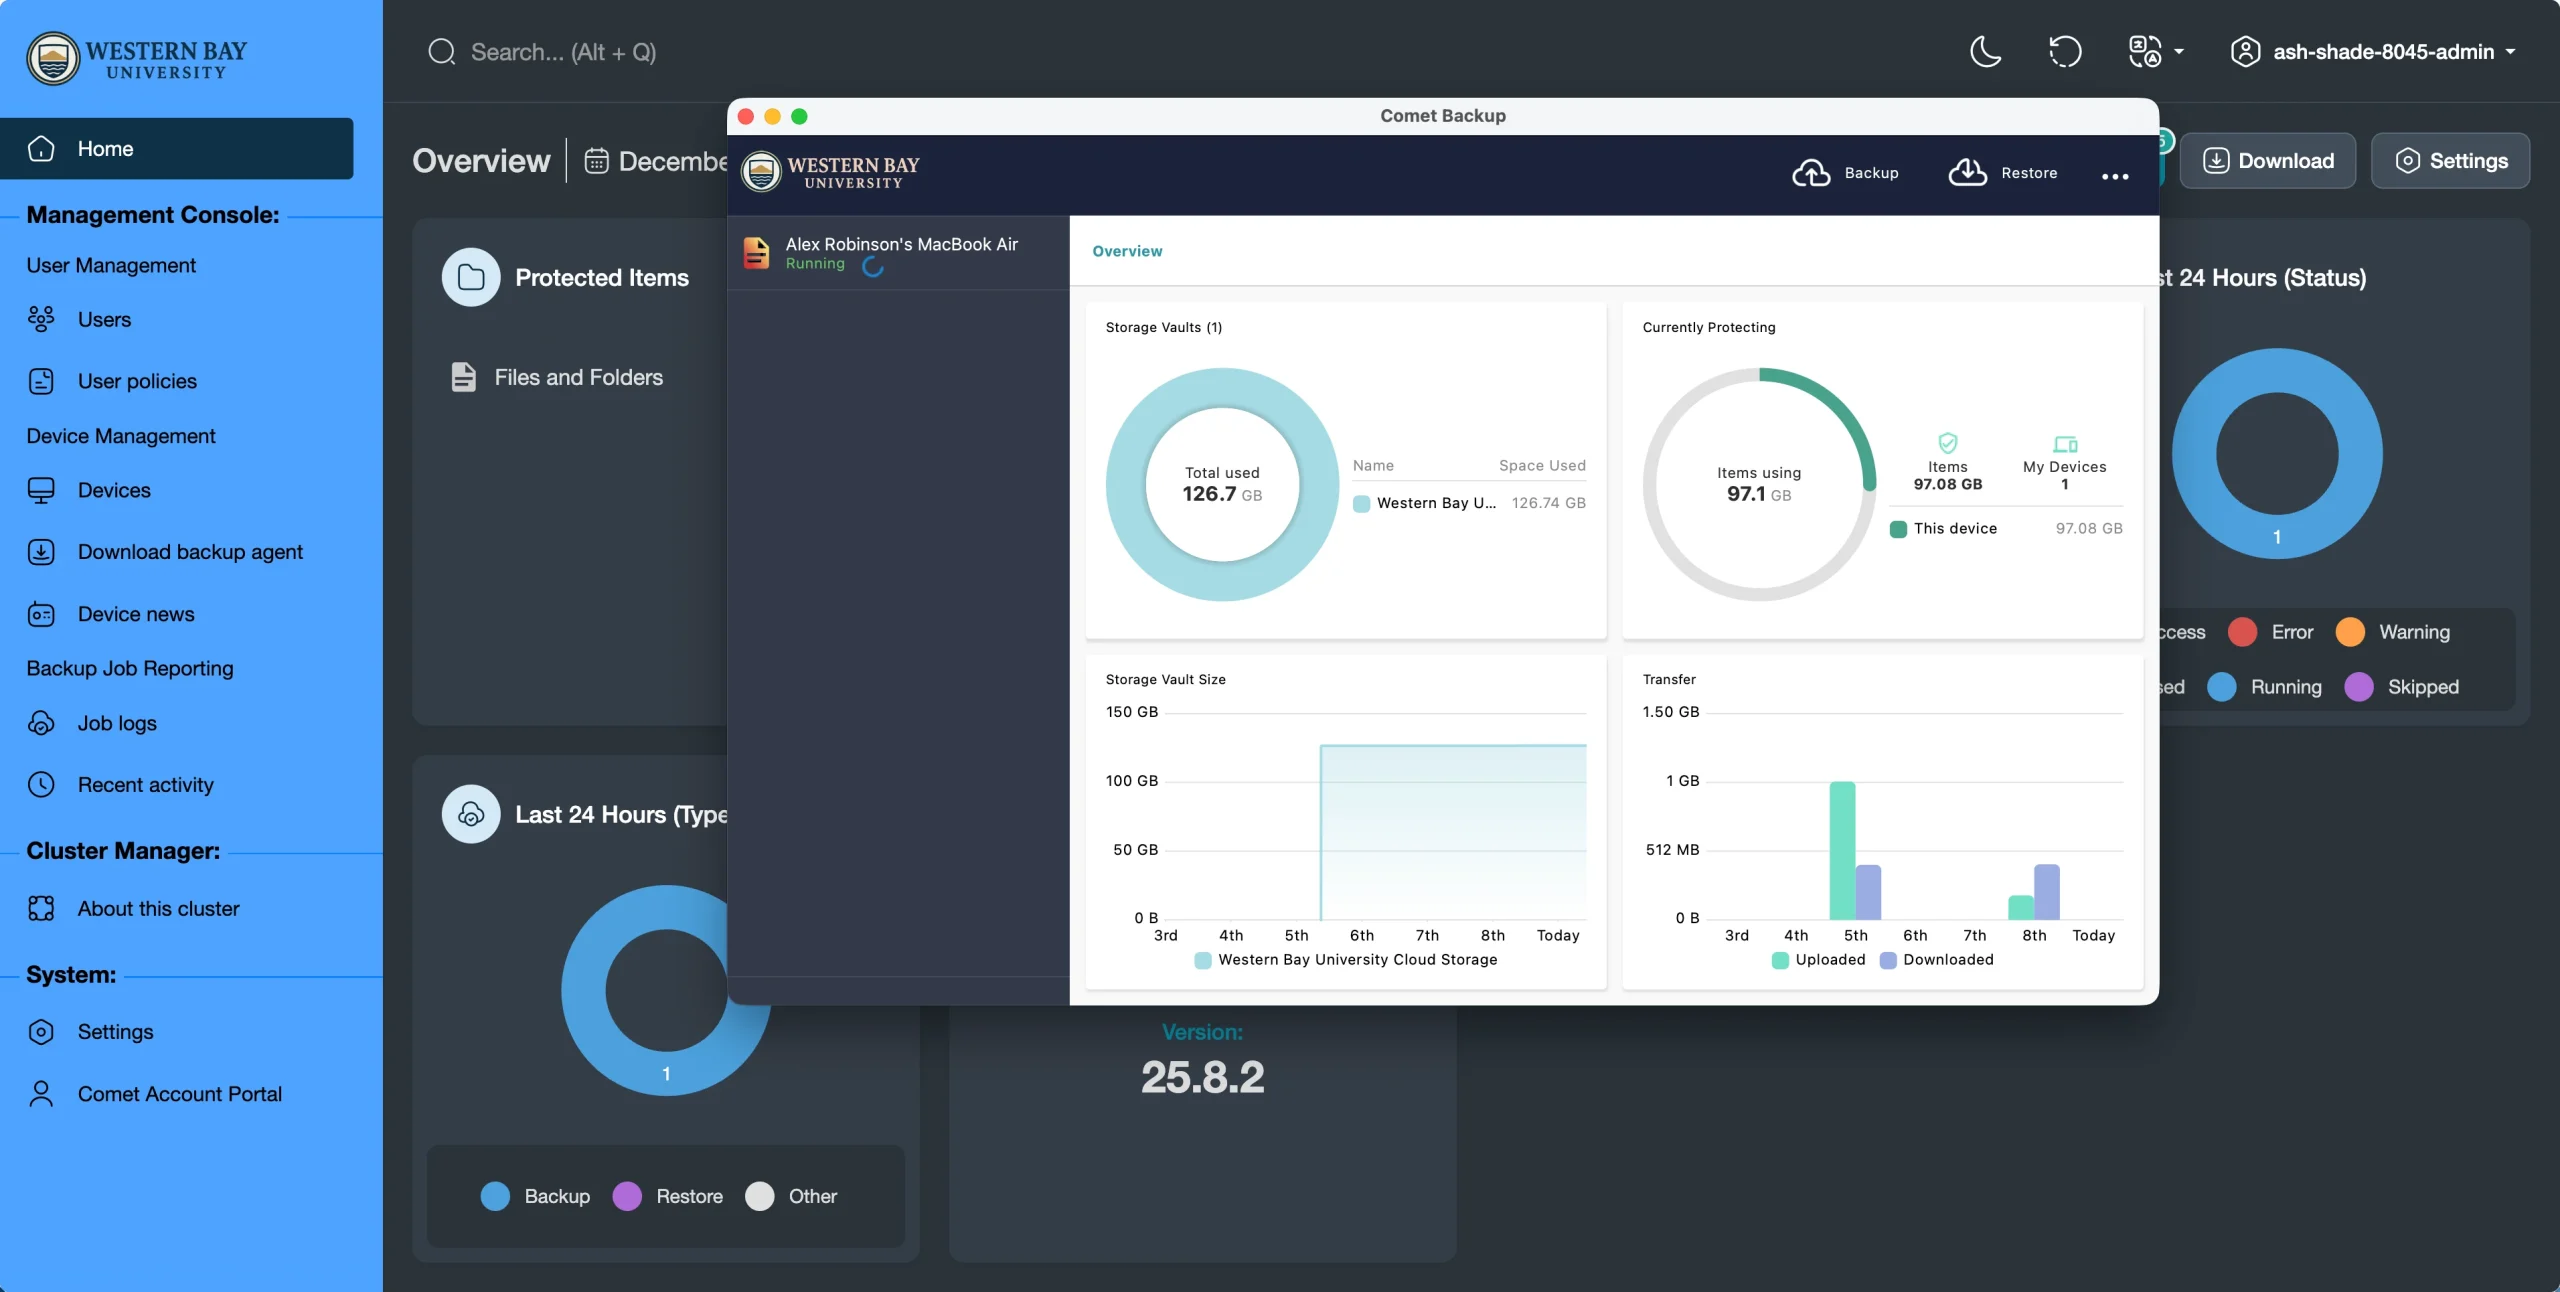The image size is (2560, 1292).
Task: Click the refresh icon in top bar
Action: click(2065, 51)
